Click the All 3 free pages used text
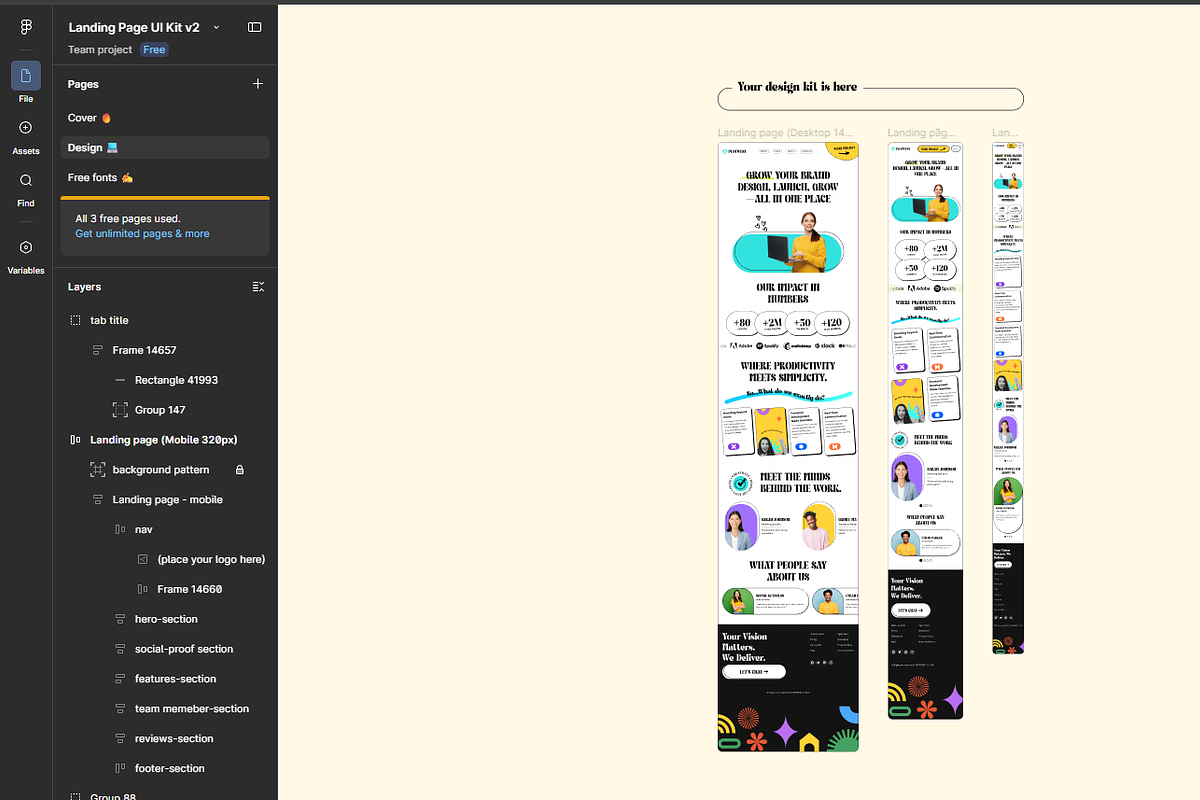This screenshot has height=800, width=1200. tap(128, 218)
